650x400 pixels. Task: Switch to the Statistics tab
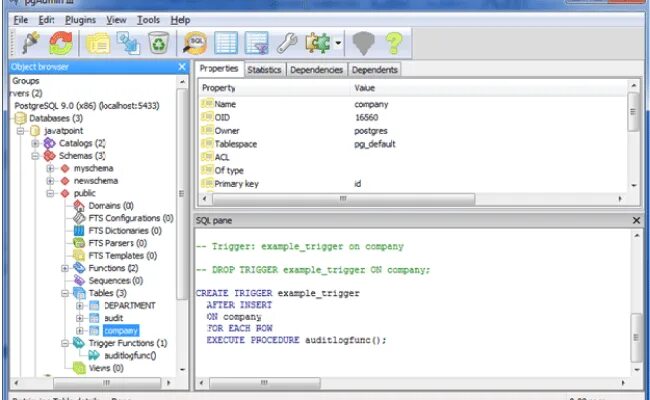click(x=264, y=70)
